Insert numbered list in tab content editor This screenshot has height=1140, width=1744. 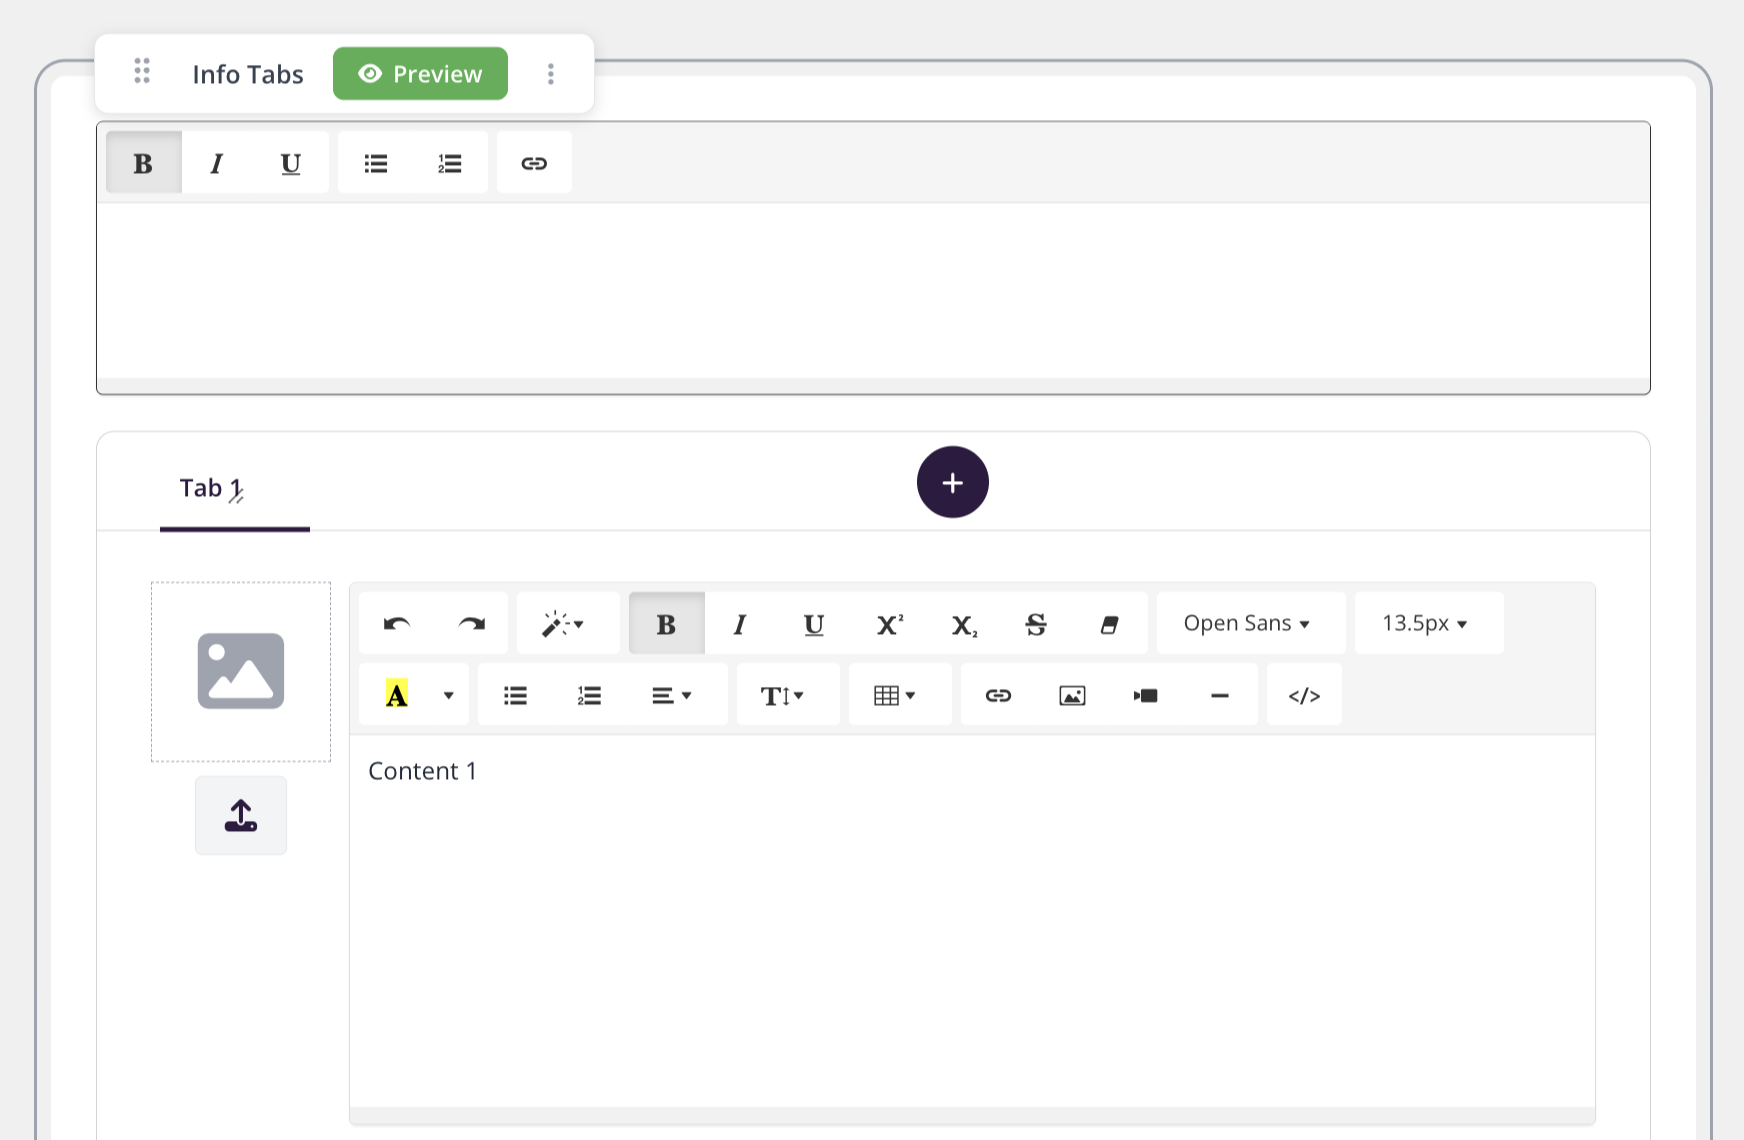(x=589, y=695)
